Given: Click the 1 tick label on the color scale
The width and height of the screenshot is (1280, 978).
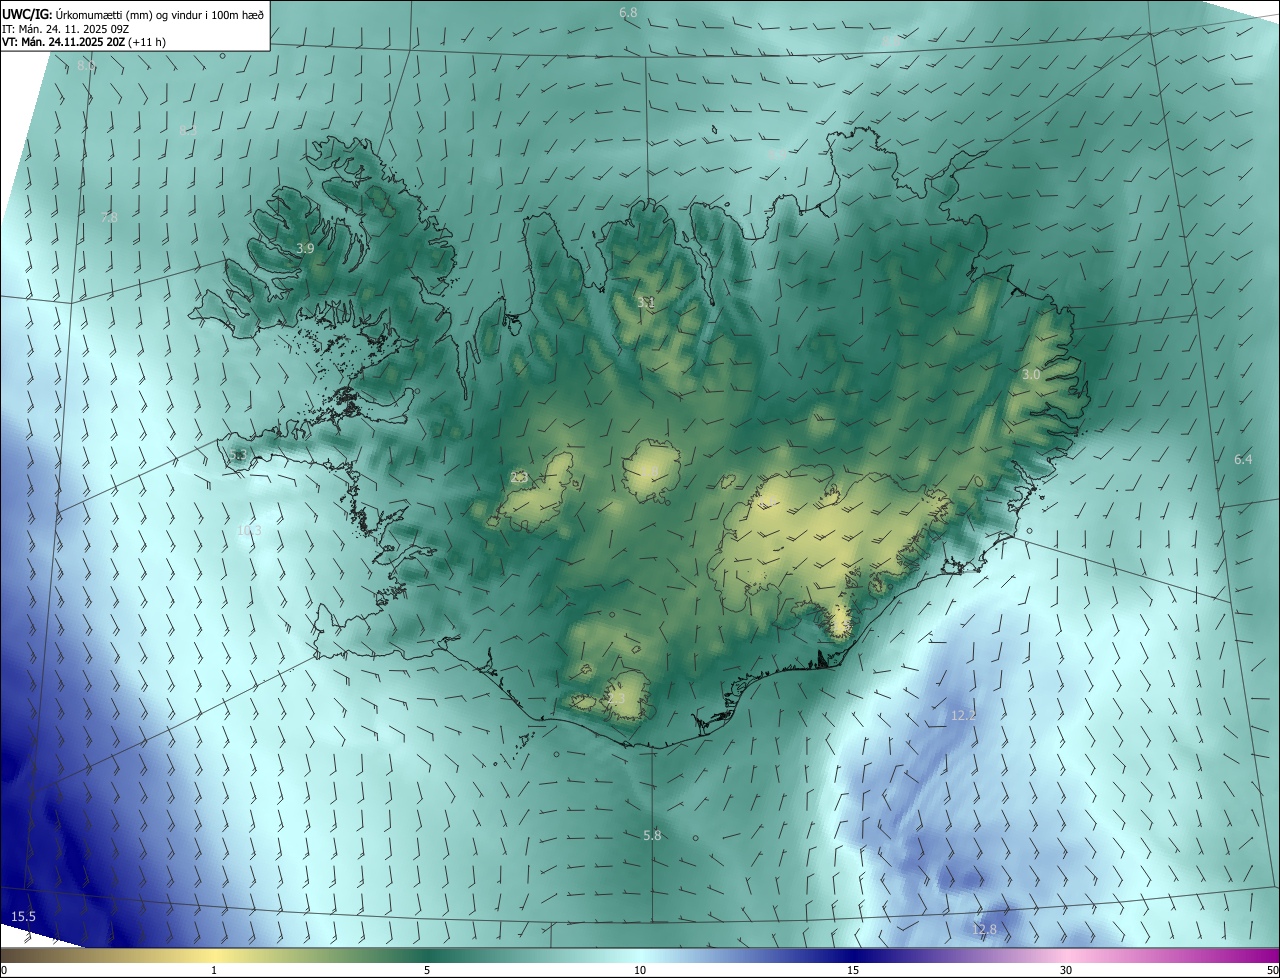Looking at the screenshot, I should [214, 970].
